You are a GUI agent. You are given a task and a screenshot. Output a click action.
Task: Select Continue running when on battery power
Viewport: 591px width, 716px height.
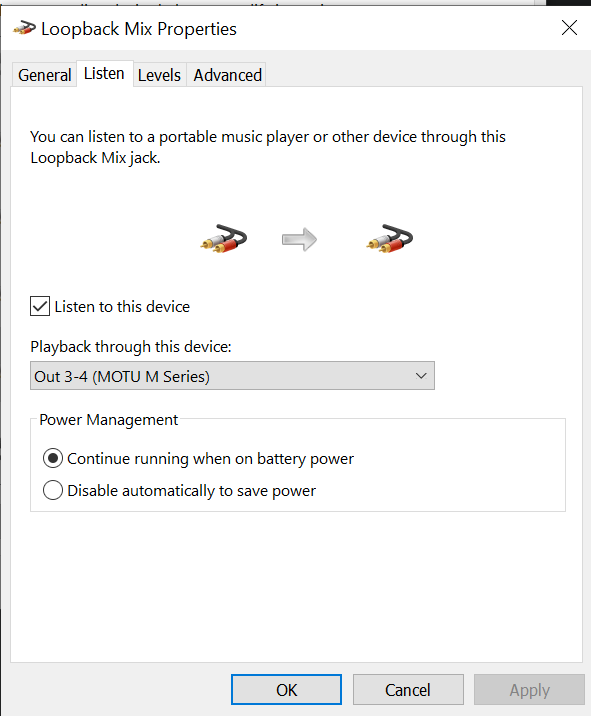(53, 458)
